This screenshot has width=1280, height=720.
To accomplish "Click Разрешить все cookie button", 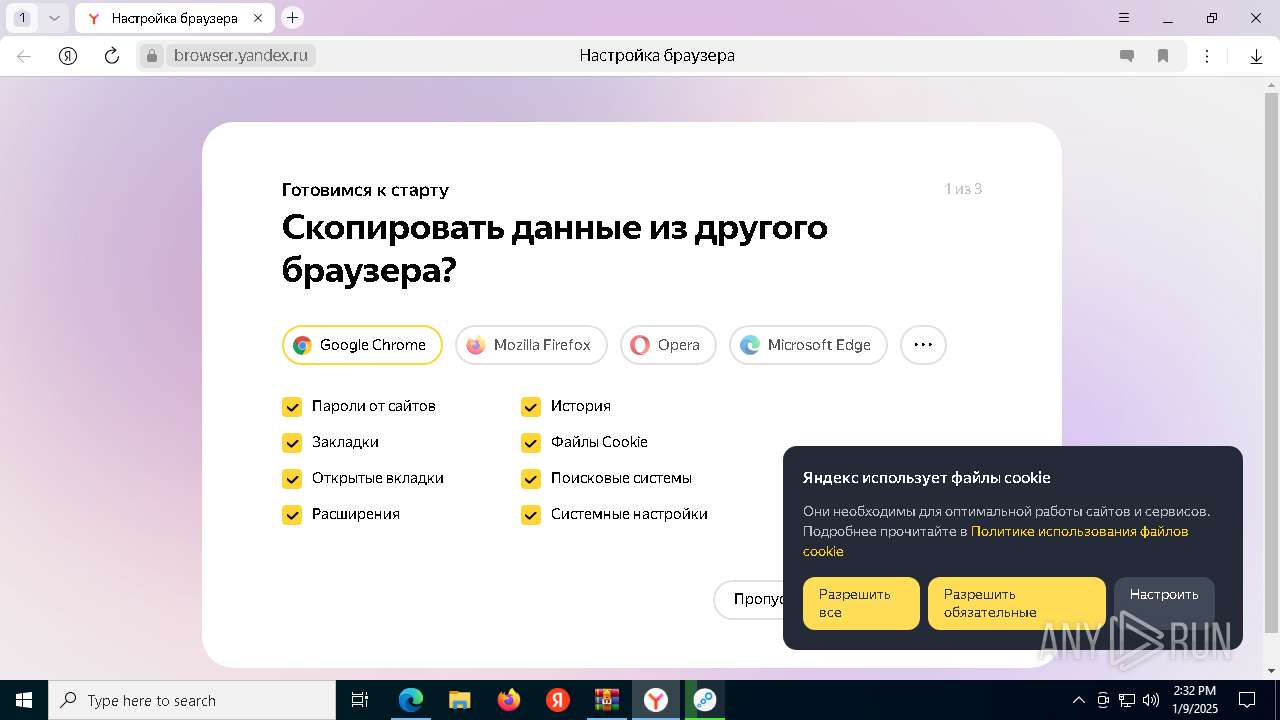I will (861, 603).
